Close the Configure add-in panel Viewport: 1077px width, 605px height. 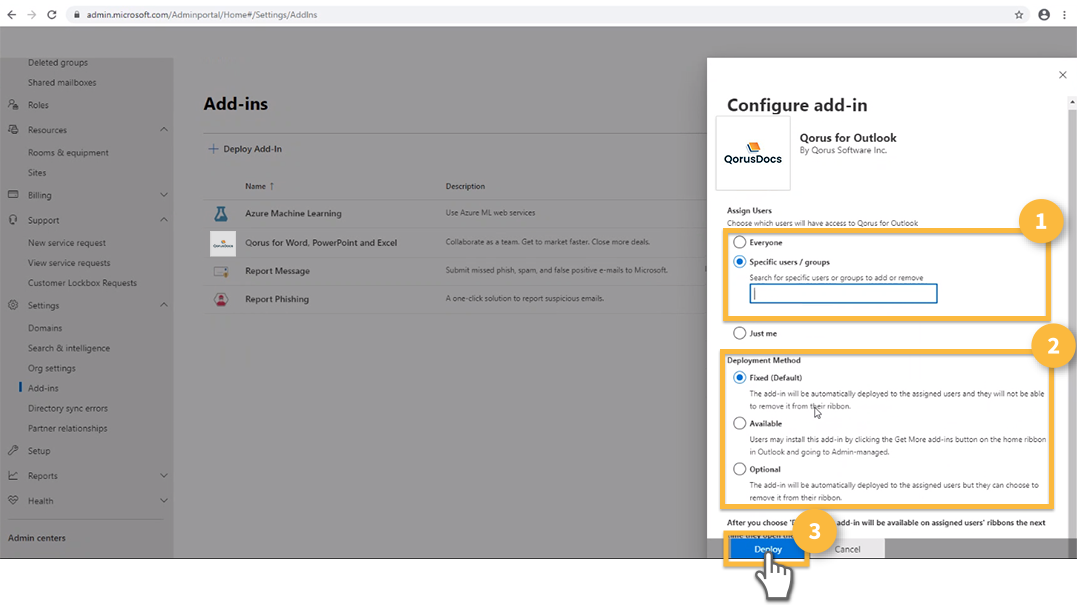pos(1063,75)
